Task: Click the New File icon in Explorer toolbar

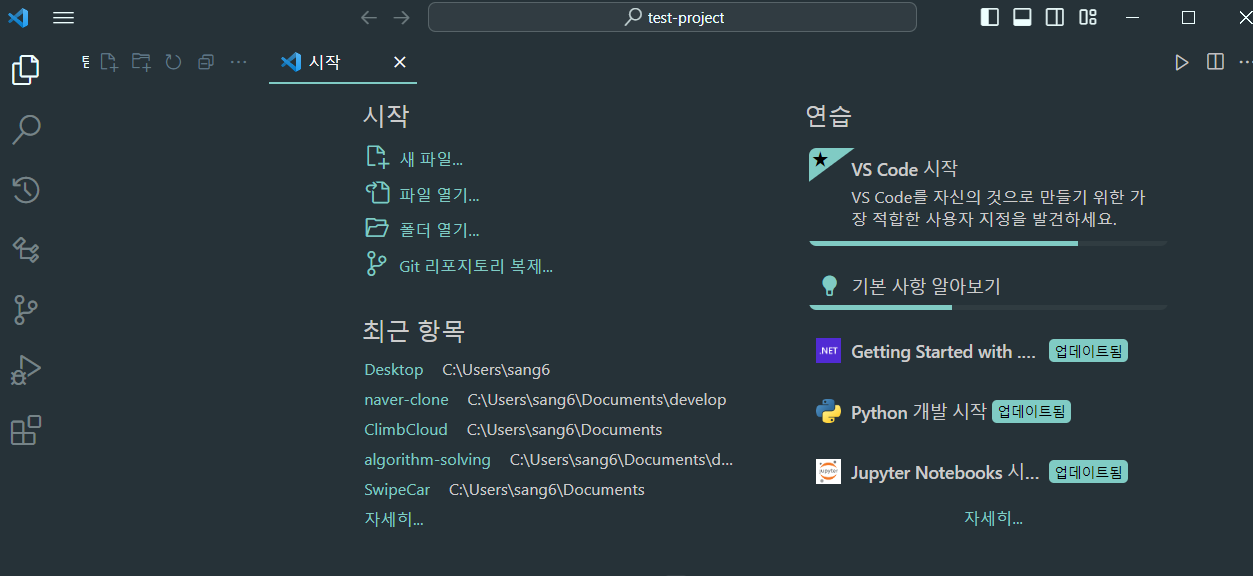Action: pyautogui.click(x=109, y=62)
